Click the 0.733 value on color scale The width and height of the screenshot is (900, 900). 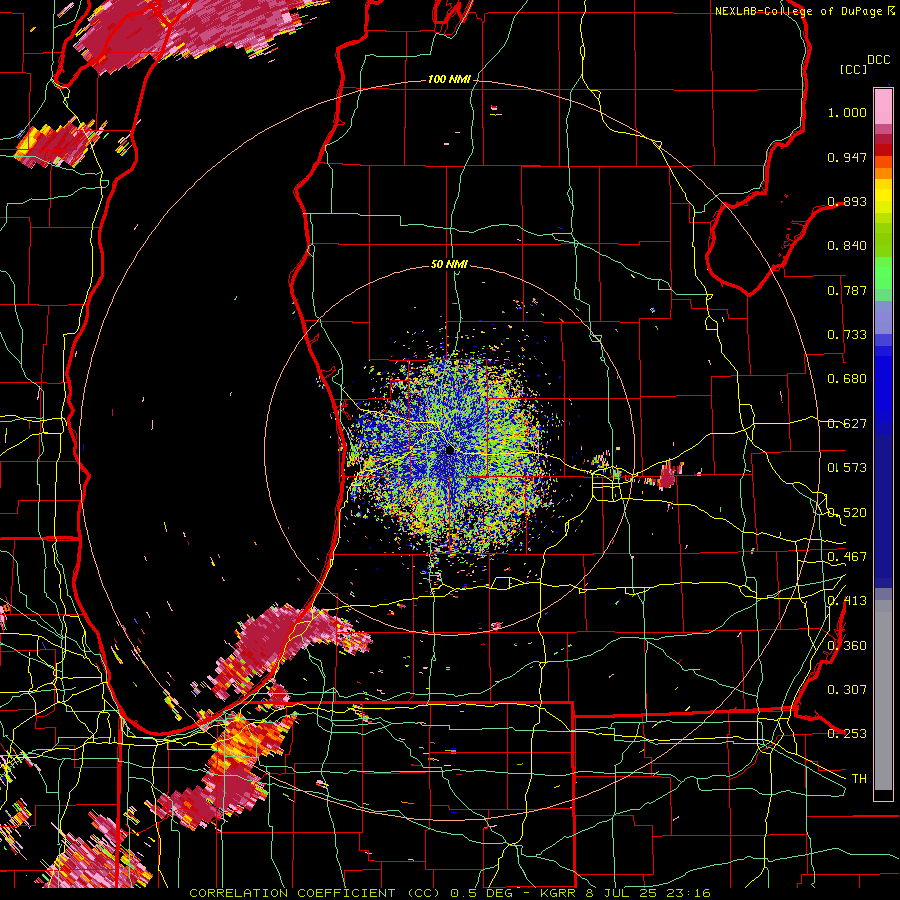[x=847, y=335]
